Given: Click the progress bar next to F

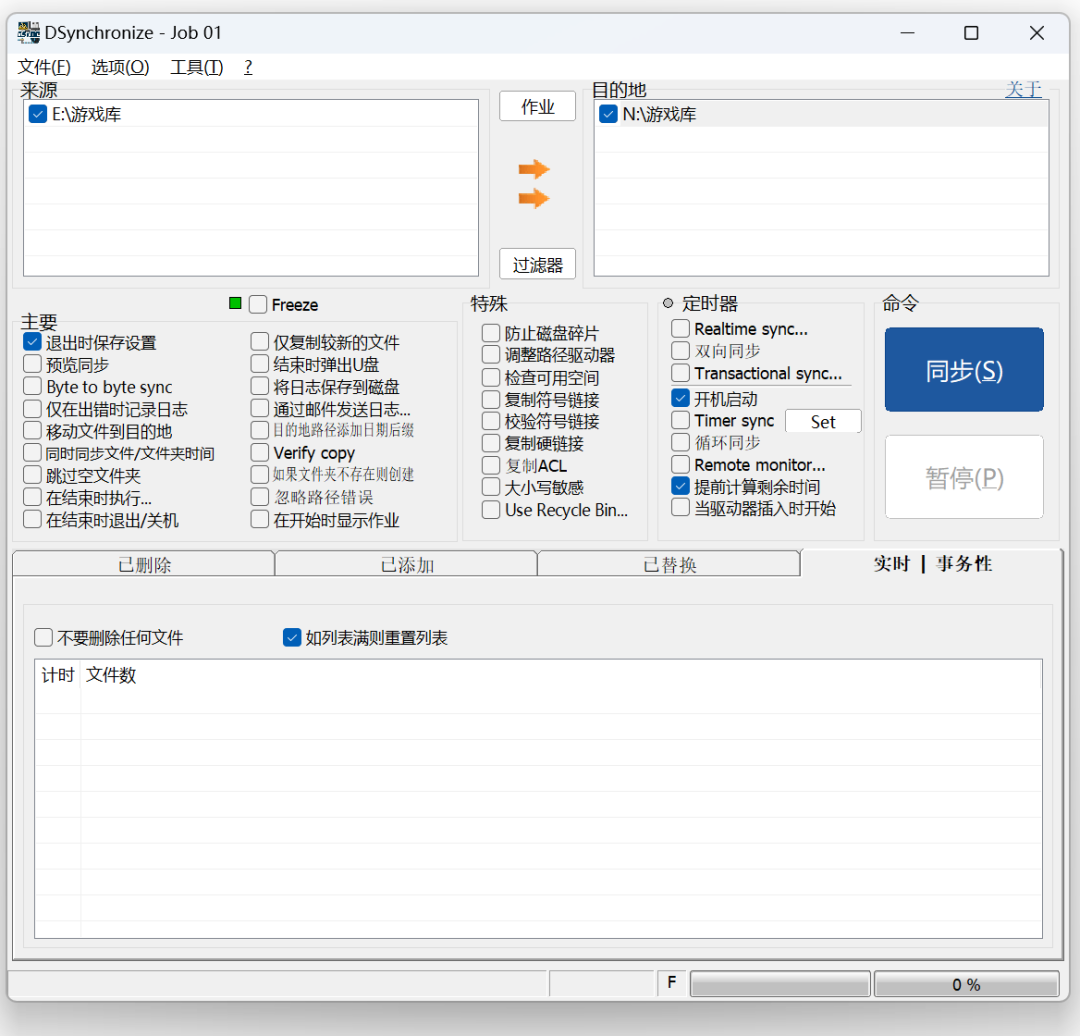Looking at the screenshot, I should (780, 984).
